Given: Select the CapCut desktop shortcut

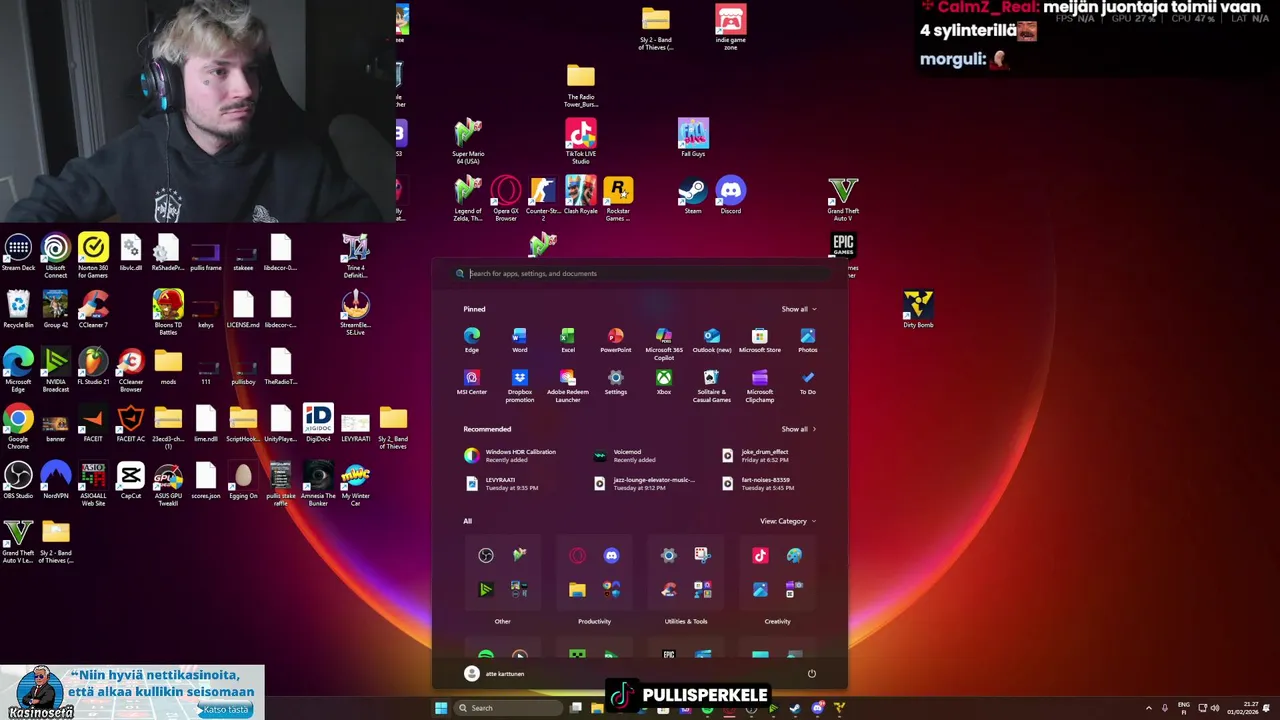Looking at the screenshot, I should [131, 480].
